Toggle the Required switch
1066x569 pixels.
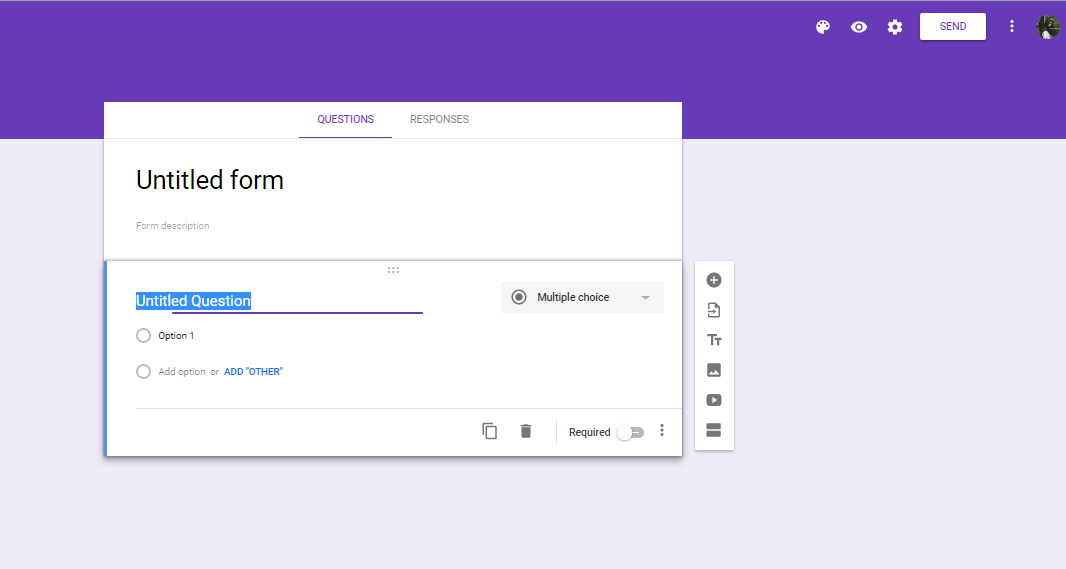pos(630,432)
